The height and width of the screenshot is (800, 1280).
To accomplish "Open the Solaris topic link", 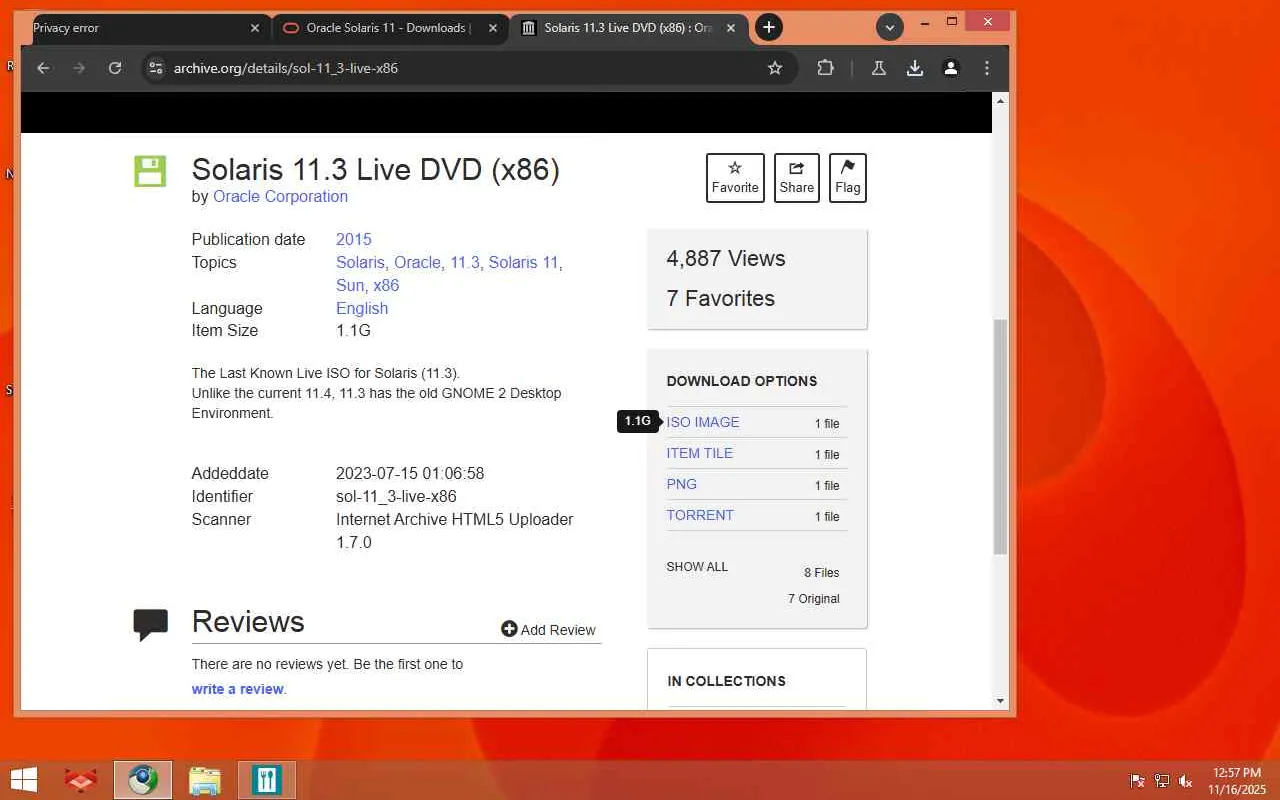I will coord(360,262).
